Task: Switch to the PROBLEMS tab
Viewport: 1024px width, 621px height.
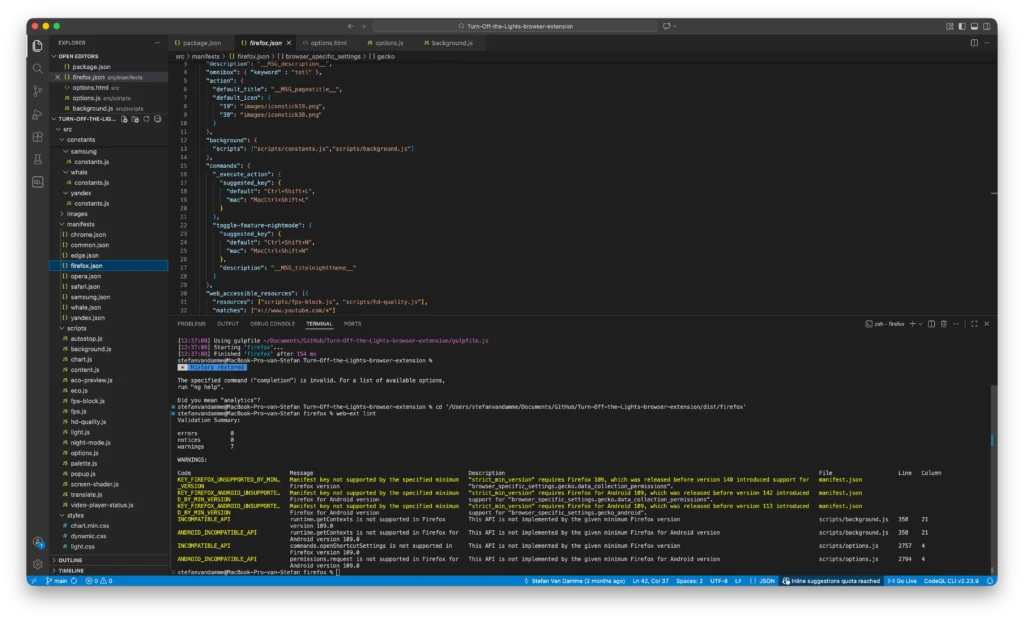Action: (190, 323)
